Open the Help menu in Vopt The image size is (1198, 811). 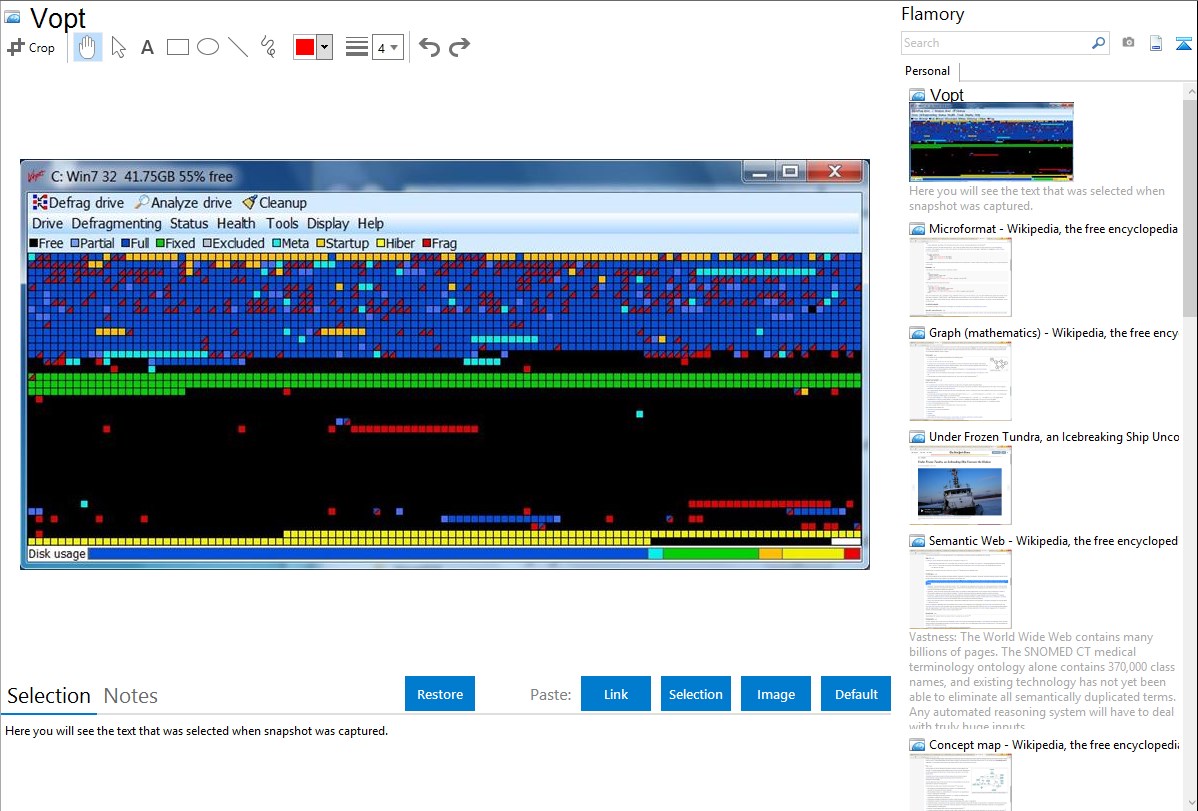point(371,223)
